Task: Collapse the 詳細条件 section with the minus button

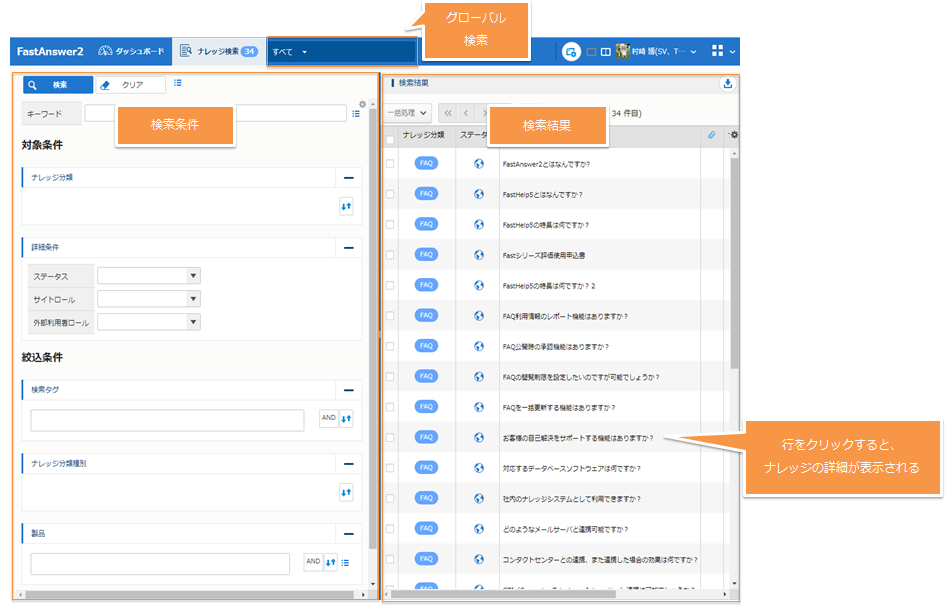Action: tap(348, 247)
